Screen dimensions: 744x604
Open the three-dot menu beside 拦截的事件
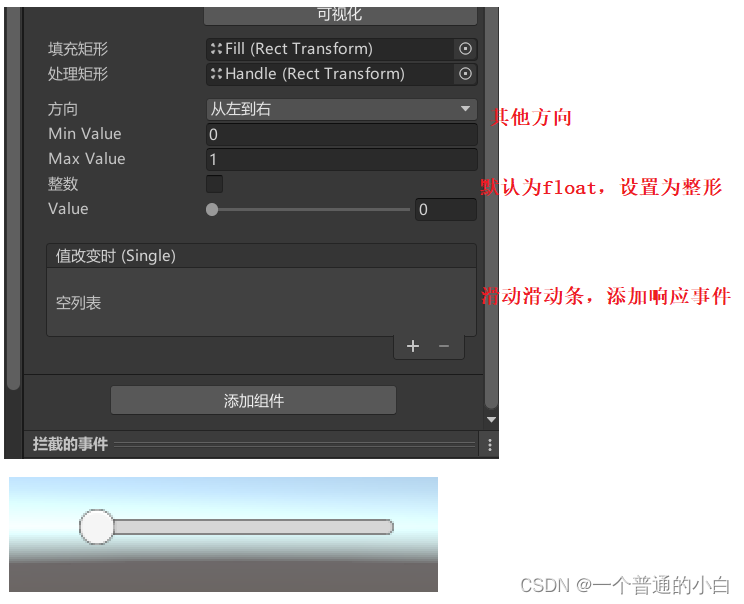tap(490, 445)
